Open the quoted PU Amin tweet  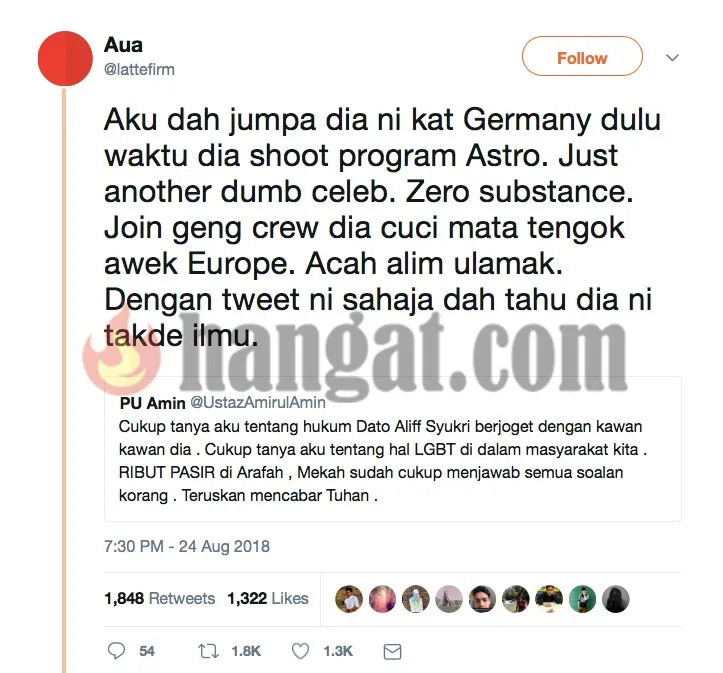point(393,449)
